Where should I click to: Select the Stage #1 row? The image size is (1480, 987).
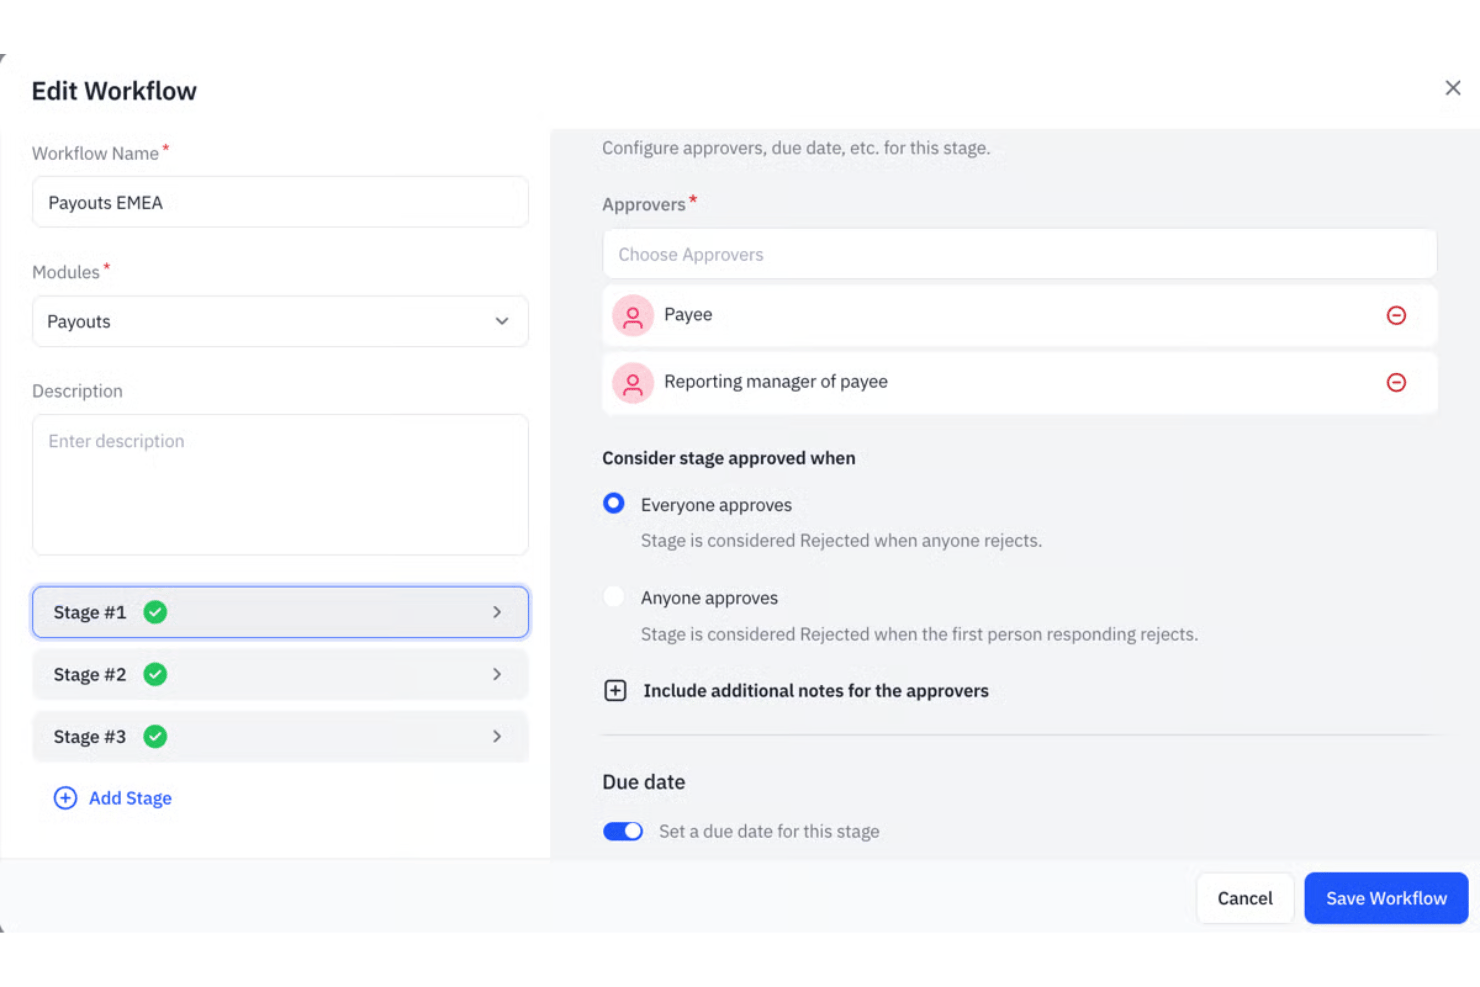(280, 612)
